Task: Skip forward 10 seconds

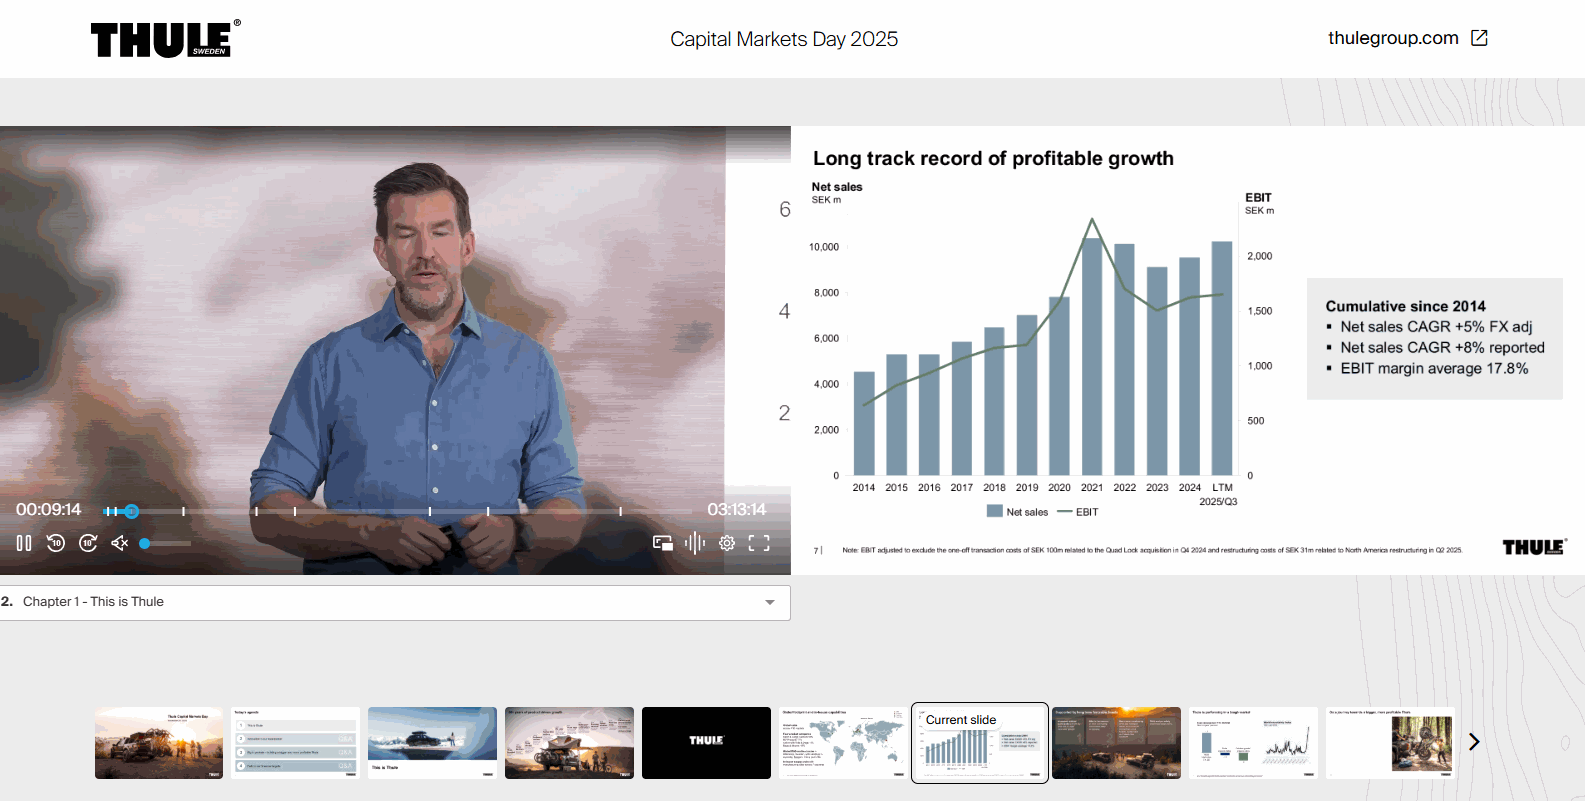Action: 88,543
